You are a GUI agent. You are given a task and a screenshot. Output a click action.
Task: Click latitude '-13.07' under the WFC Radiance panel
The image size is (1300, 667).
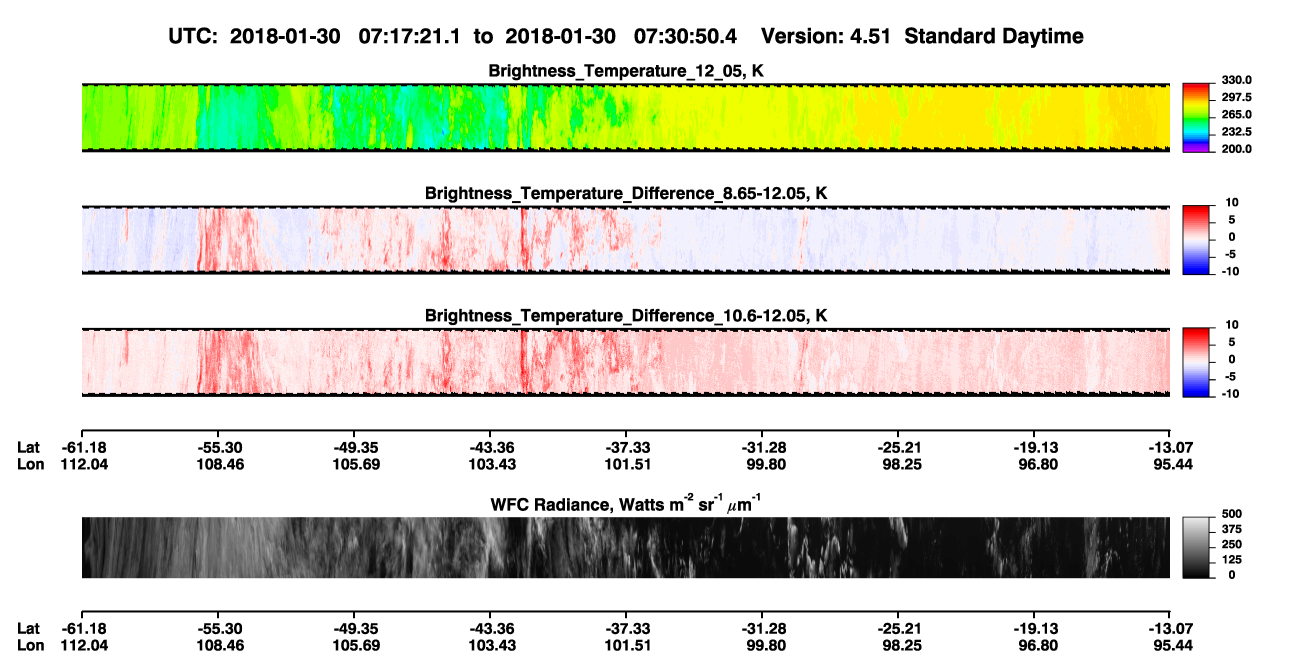tap(1170, 629)
